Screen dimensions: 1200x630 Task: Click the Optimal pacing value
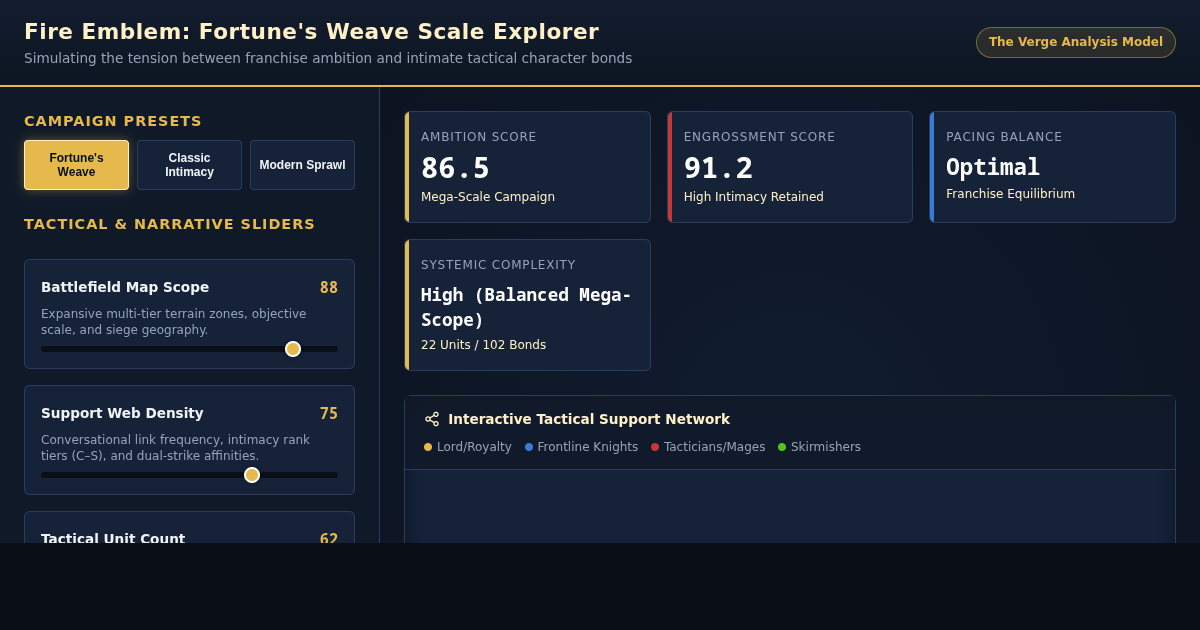993,167
